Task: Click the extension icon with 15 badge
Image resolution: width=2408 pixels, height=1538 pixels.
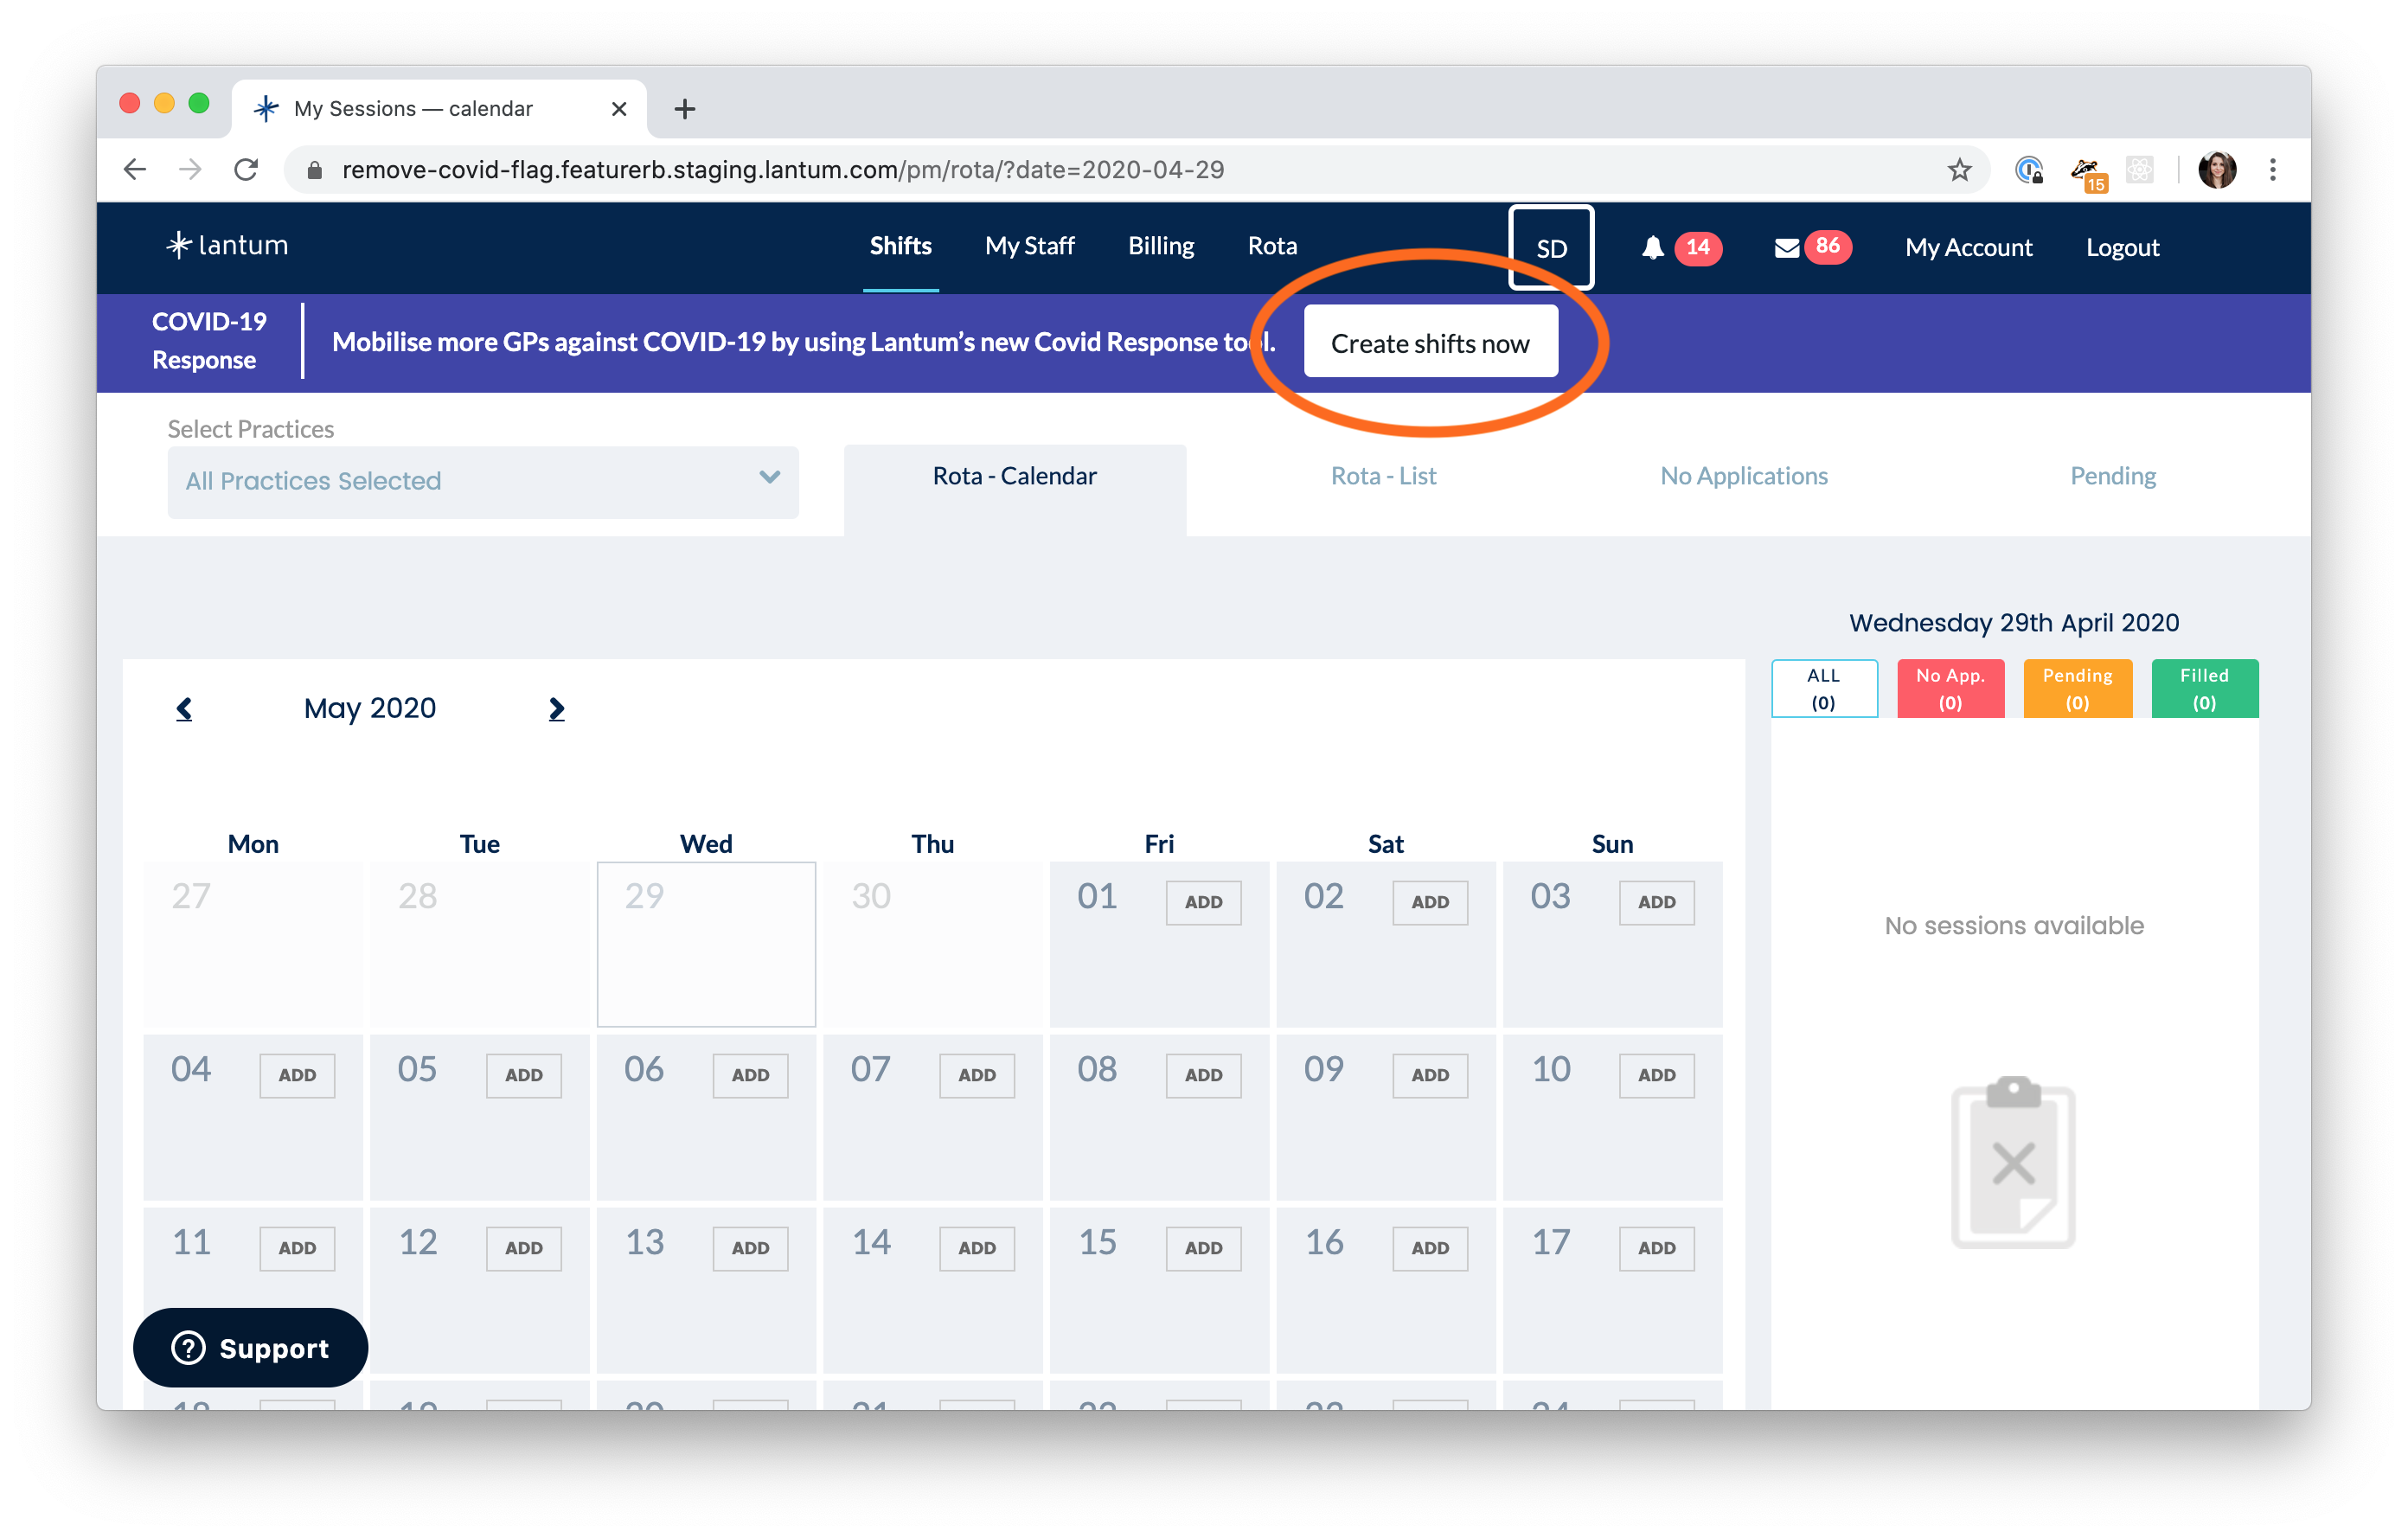Action: point(2088,173)
